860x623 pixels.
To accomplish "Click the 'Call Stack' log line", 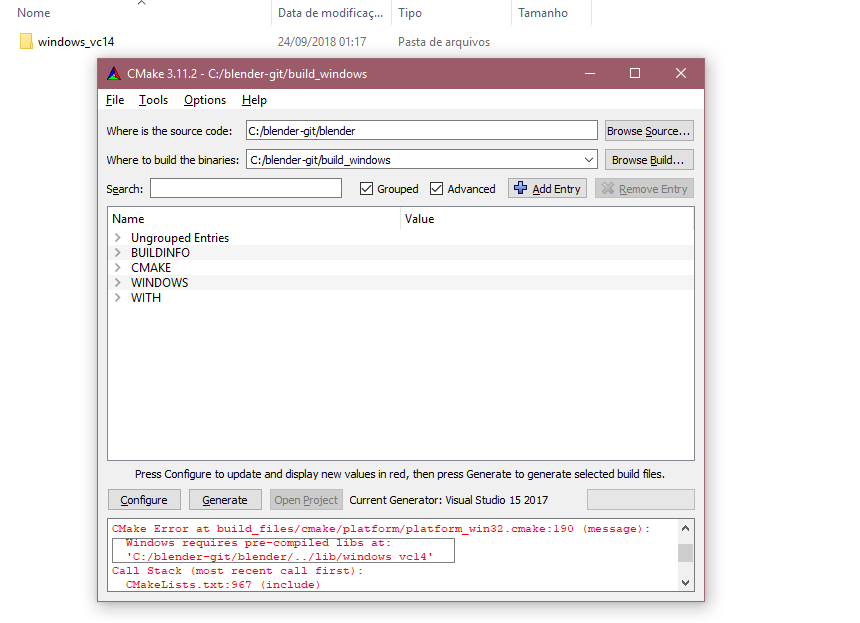I will (237, 571).
